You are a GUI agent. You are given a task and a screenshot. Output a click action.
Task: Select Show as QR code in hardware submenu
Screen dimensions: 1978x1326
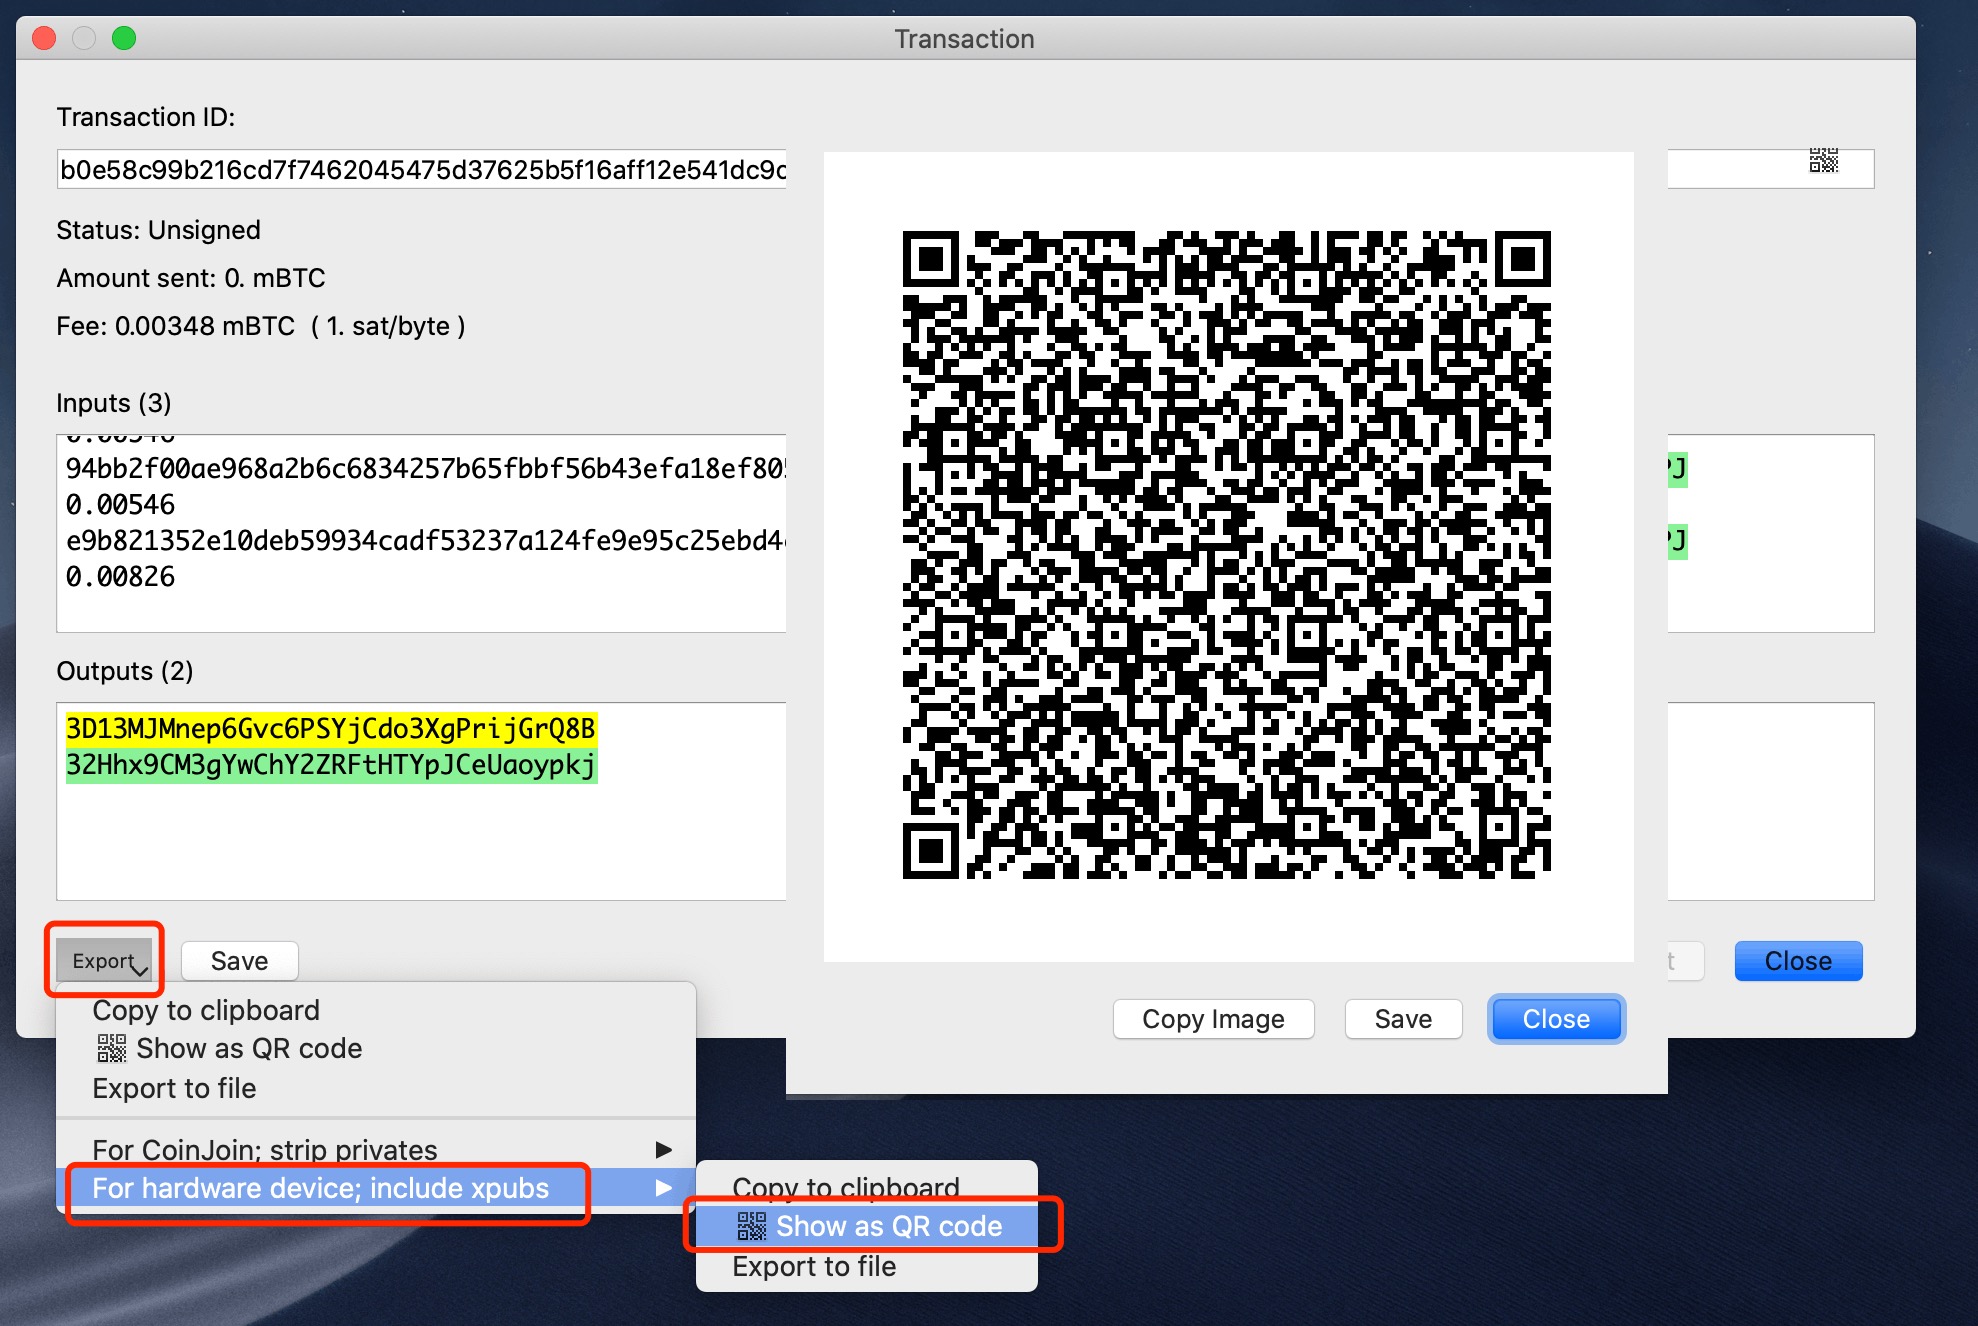coord(888,1226)
